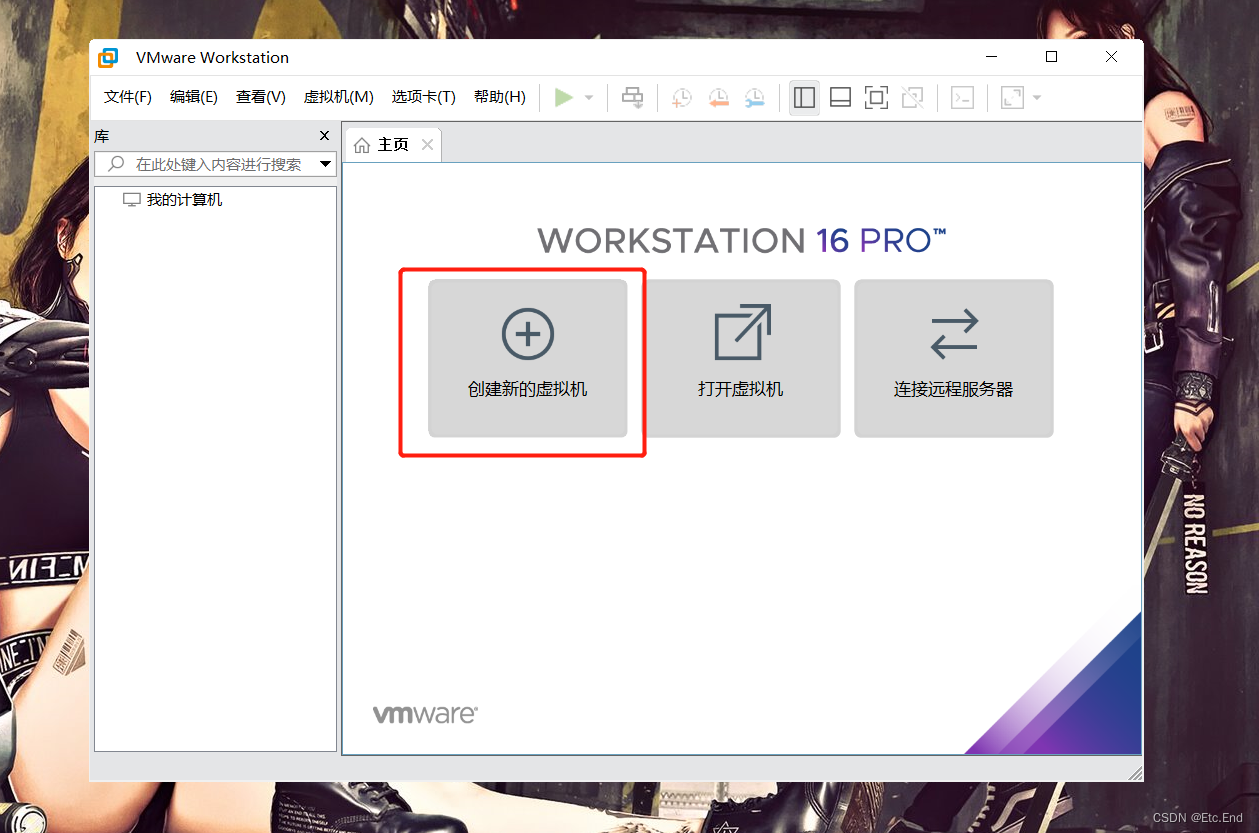The width and height of the screenshot is (1259, 833).
Task: Open the library search dropdown arrow
Action: (325, 164)
